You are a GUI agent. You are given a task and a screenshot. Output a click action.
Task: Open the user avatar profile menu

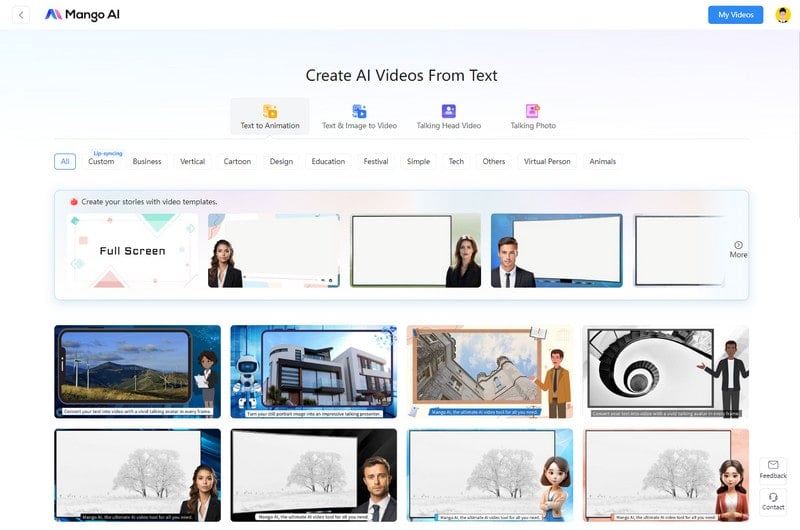[x=783, y=15]
